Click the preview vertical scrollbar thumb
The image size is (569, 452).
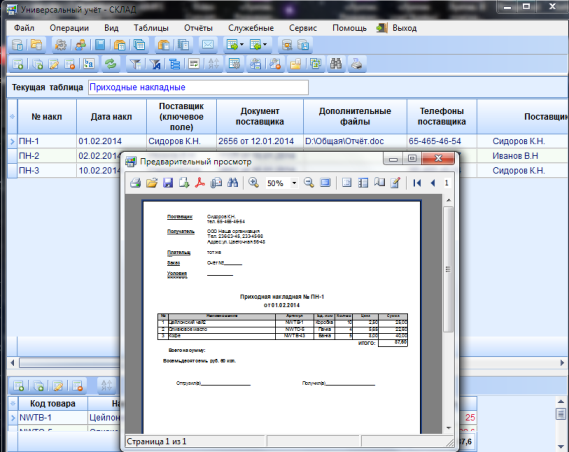[448, 269]
